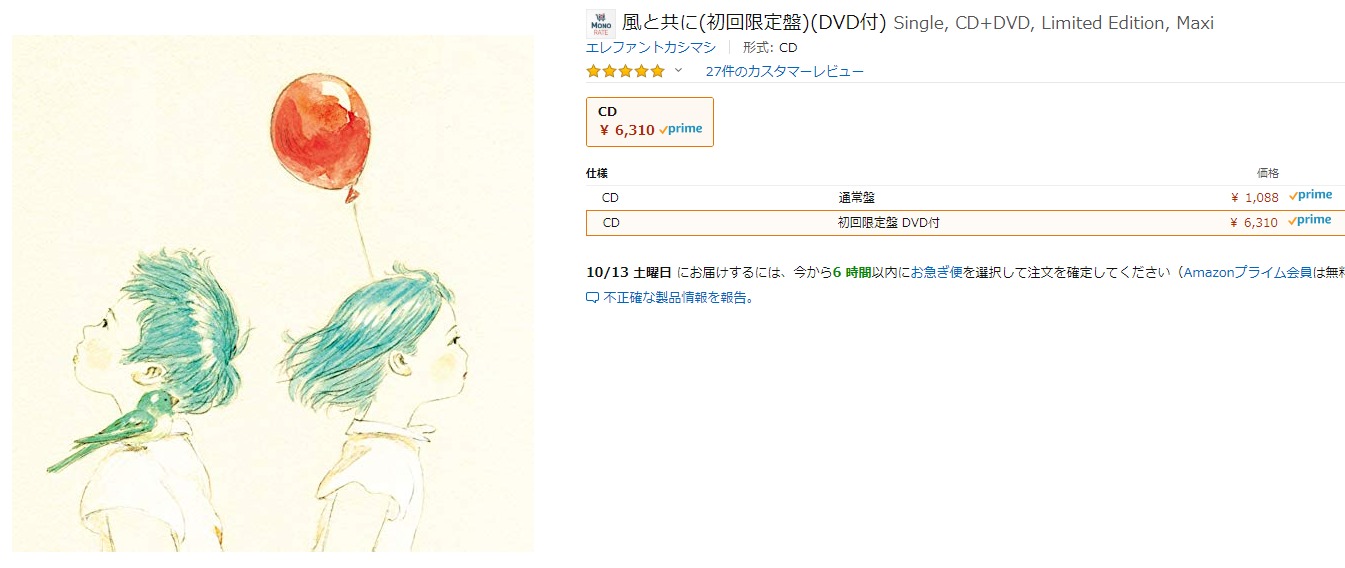This screenshot has height=568, width=1345.
Task: Open the 27件のカスタマーレビュー link
Action: 784,71
